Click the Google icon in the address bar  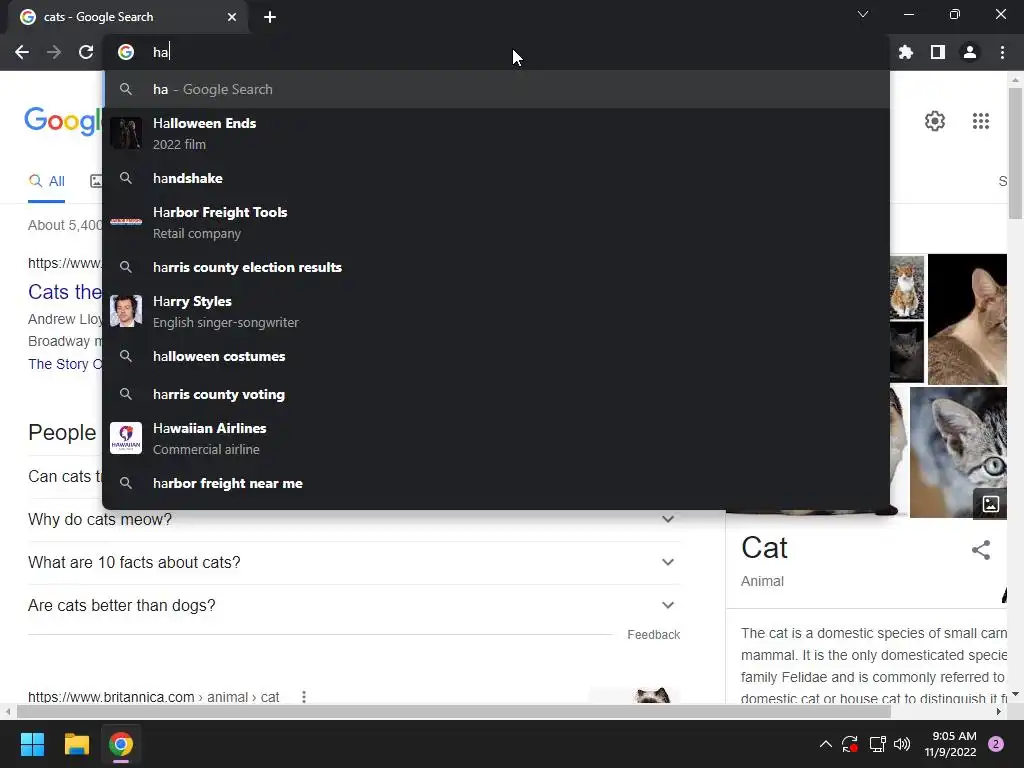coord(126,52)
